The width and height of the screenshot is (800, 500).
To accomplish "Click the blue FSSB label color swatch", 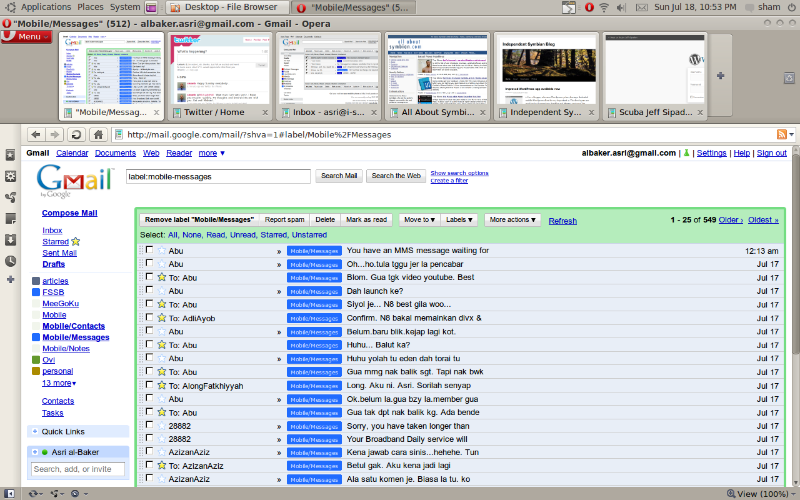I will 36,292.
